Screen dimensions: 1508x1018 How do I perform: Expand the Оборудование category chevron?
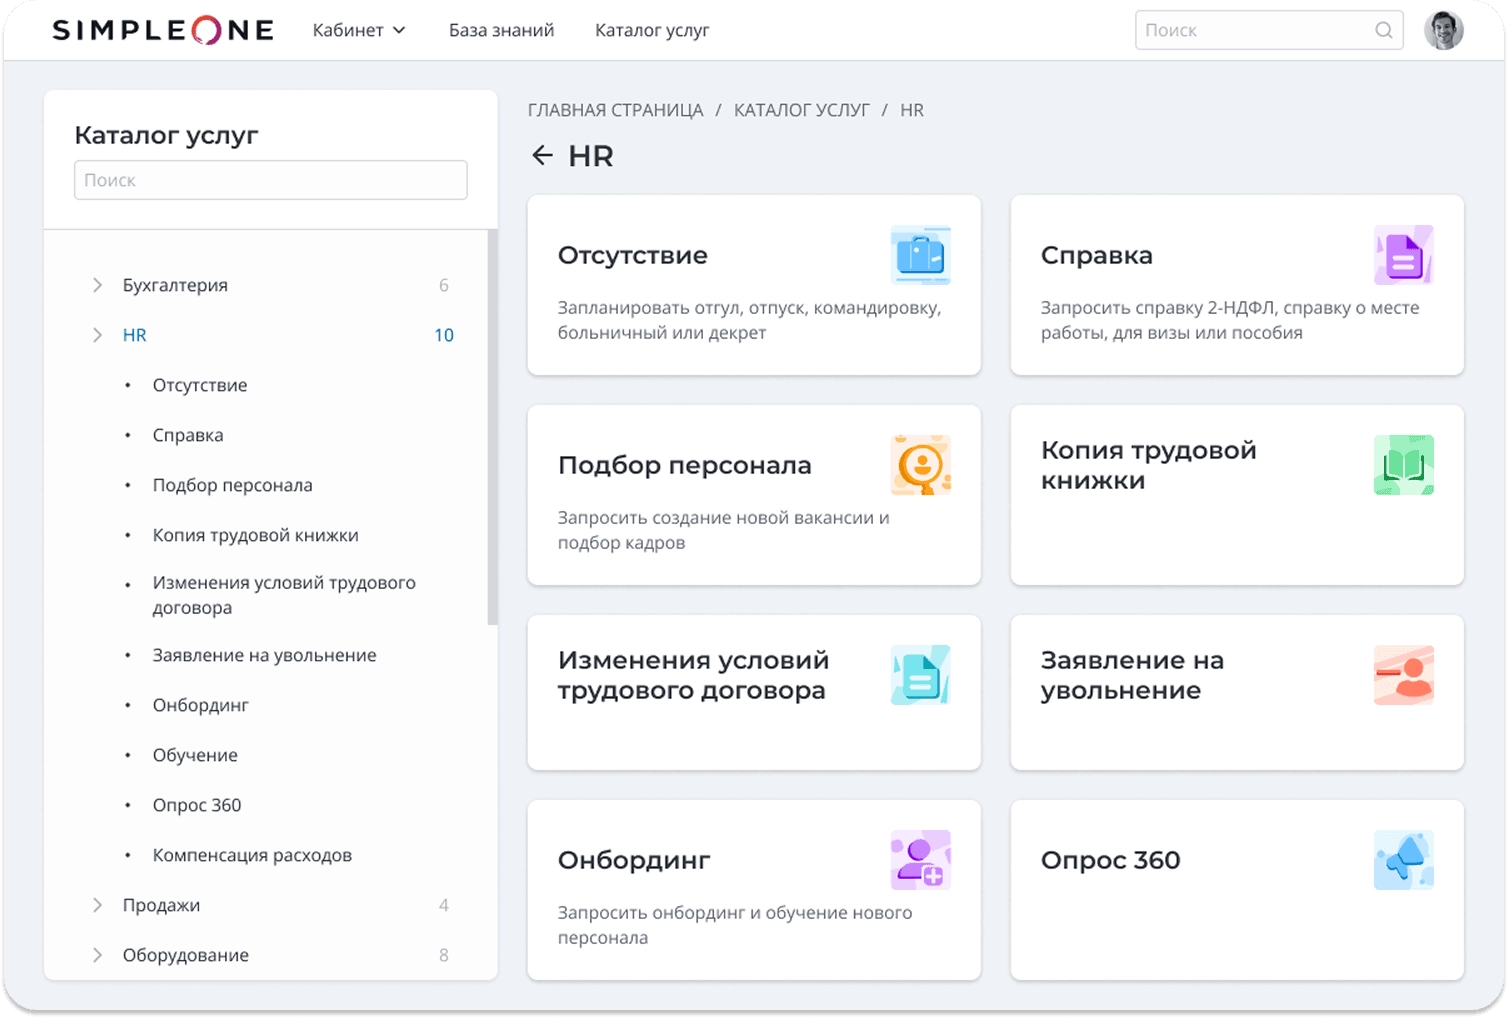point(97,955)
